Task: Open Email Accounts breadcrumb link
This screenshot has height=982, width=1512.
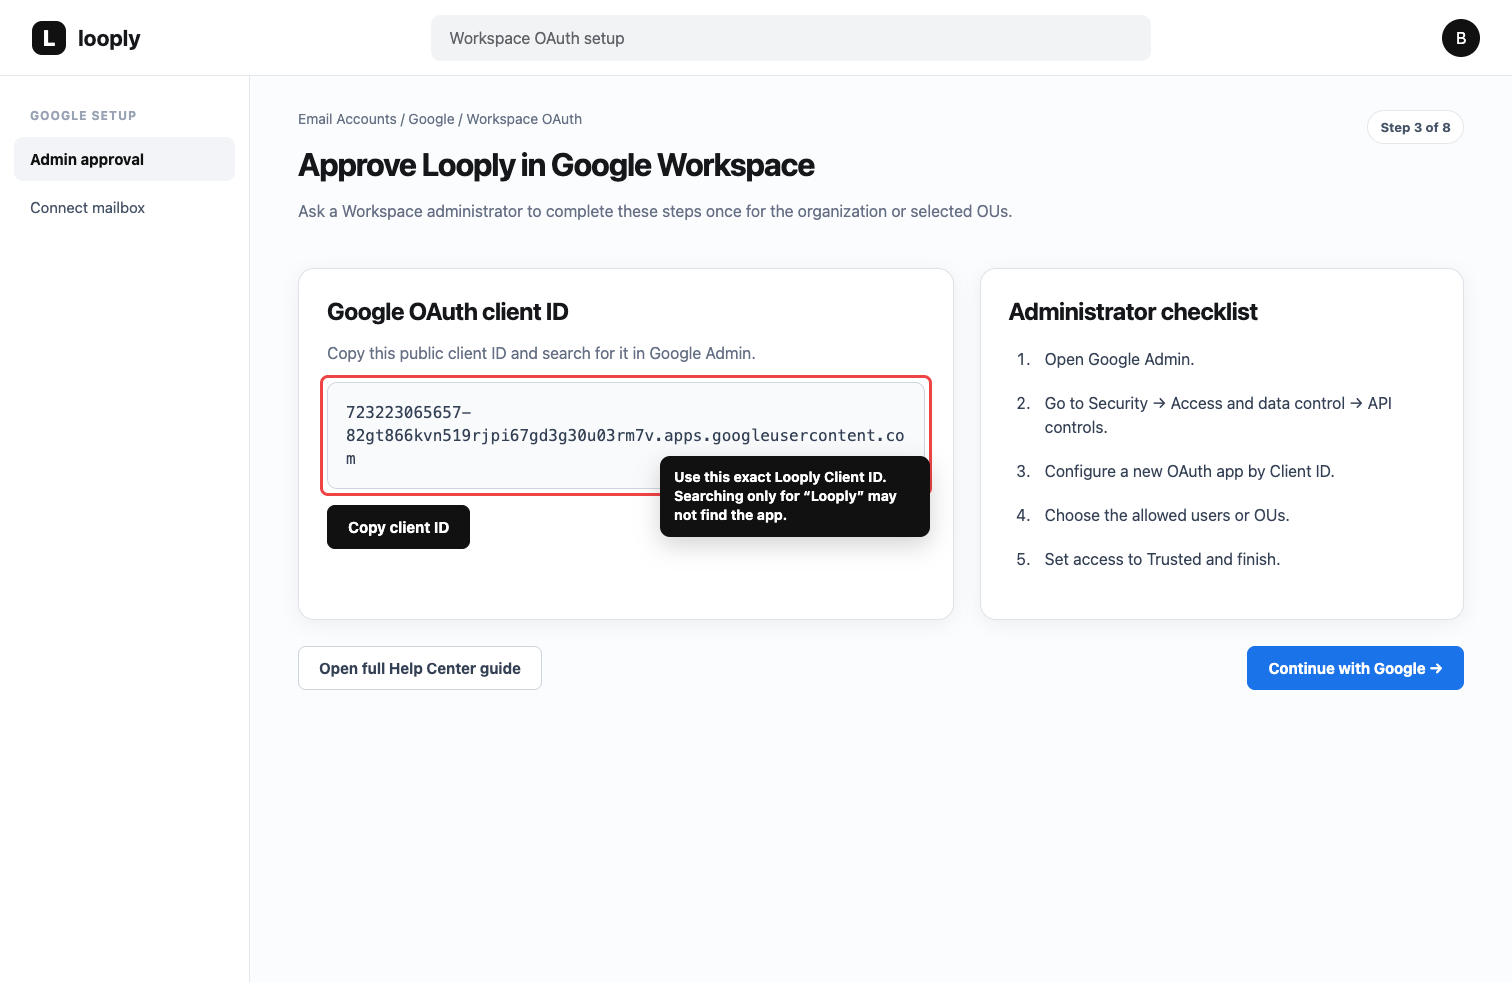Action: coord(347,119)
